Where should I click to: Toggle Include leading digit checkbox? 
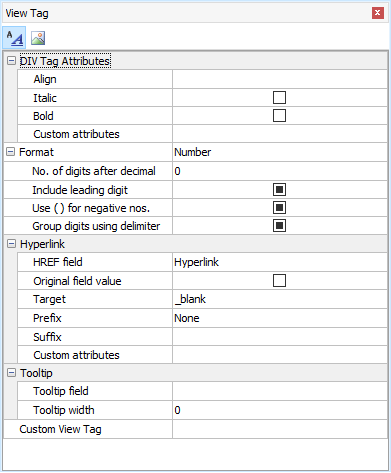(x=279, y=190)
